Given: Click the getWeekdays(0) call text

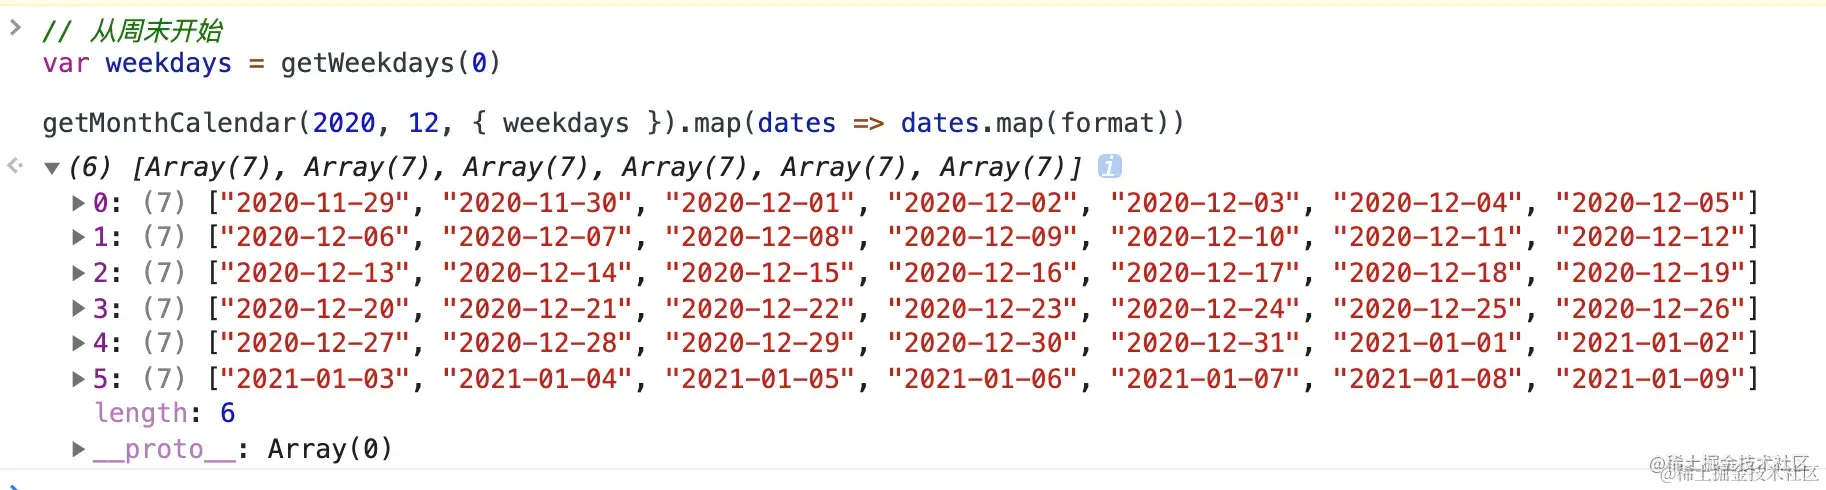Looking at the screenshot, I should [x=390, y=63].
